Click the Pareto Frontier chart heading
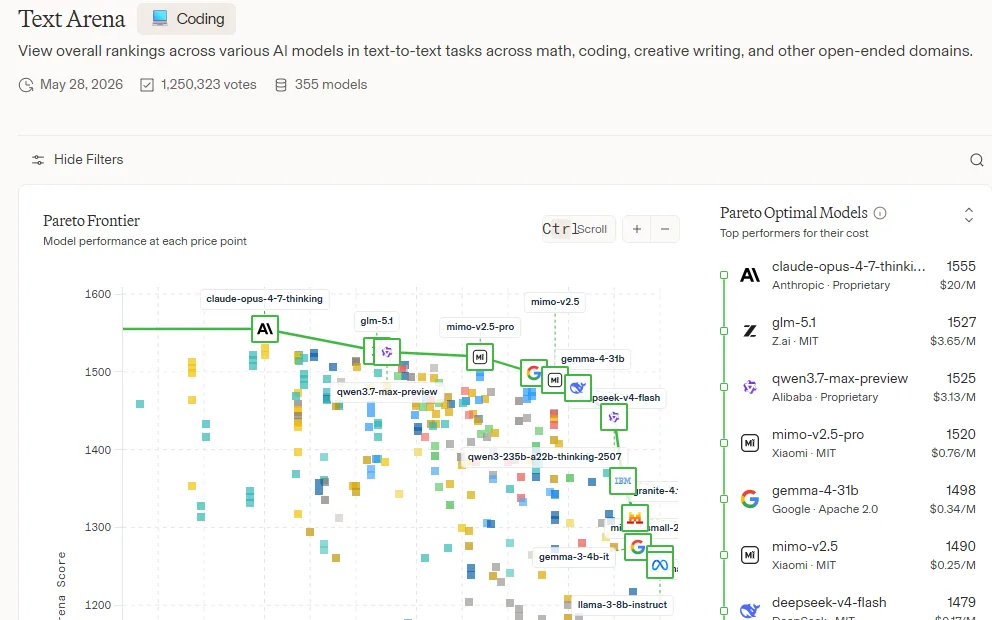 click(x=91, y=221)
